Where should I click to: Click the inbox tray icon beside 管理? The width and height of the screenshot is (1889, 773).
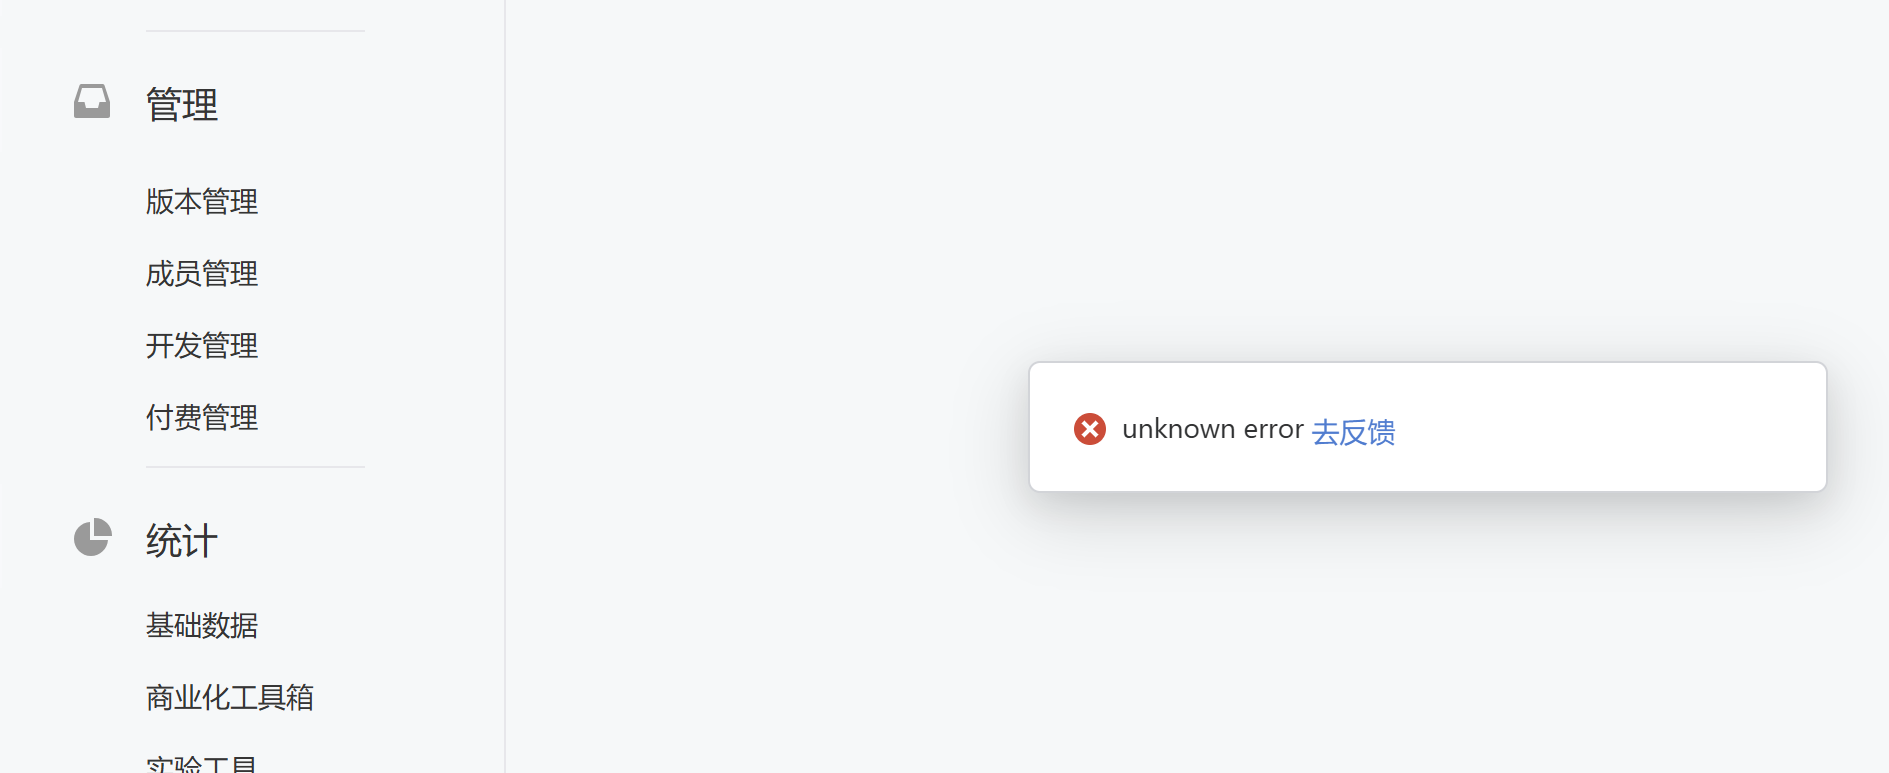92,102
